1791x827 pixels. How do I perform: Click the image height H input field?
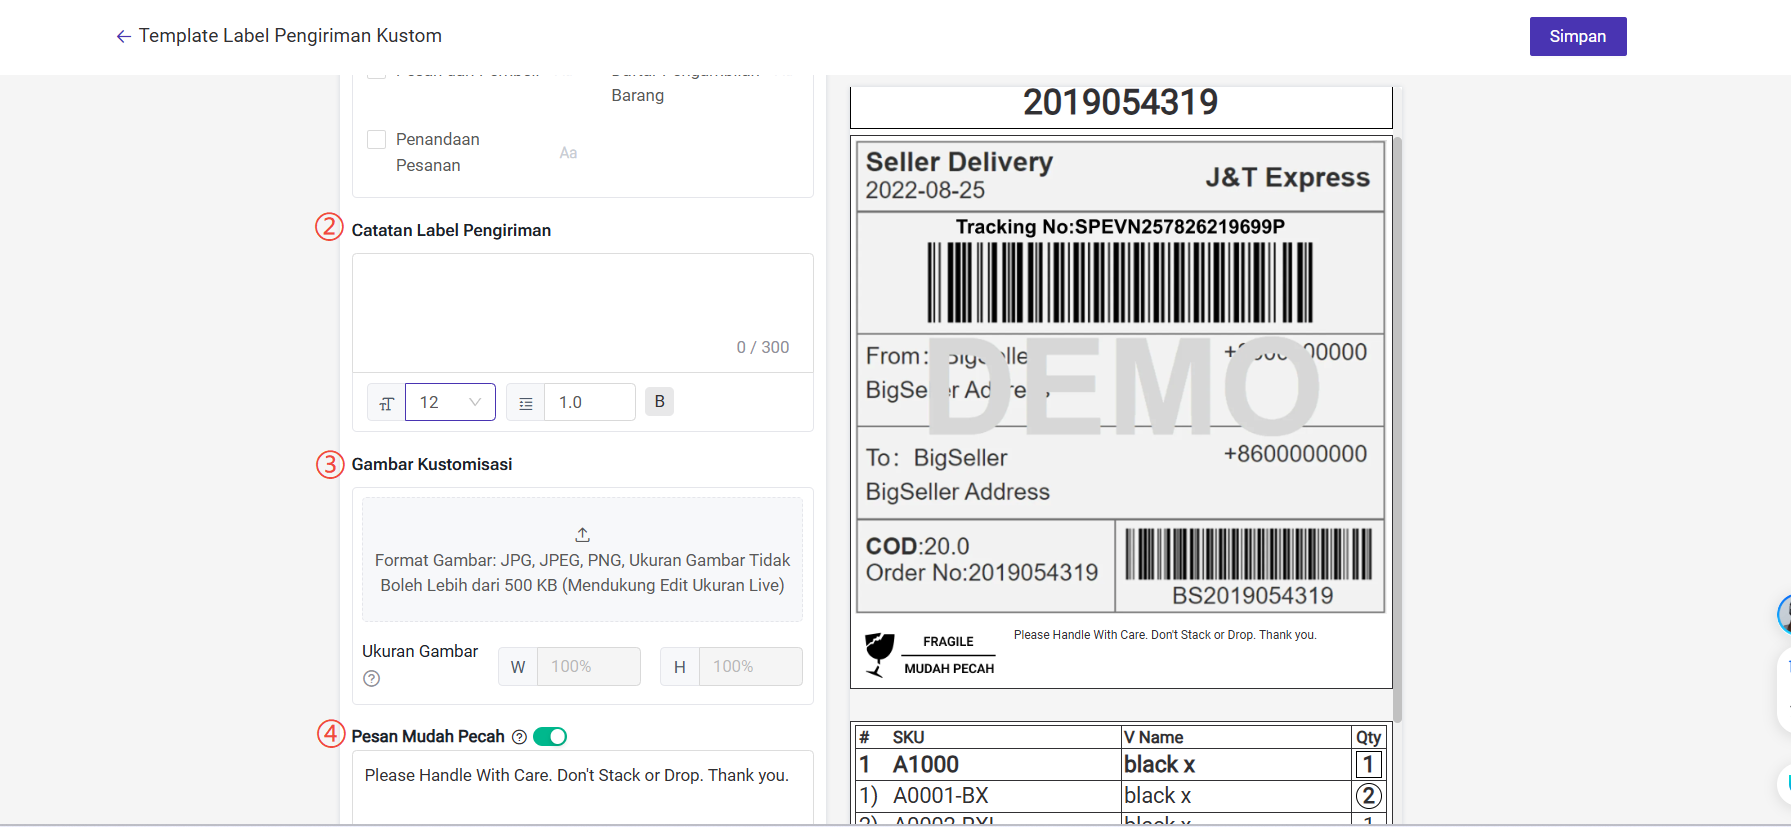(750, 667)
